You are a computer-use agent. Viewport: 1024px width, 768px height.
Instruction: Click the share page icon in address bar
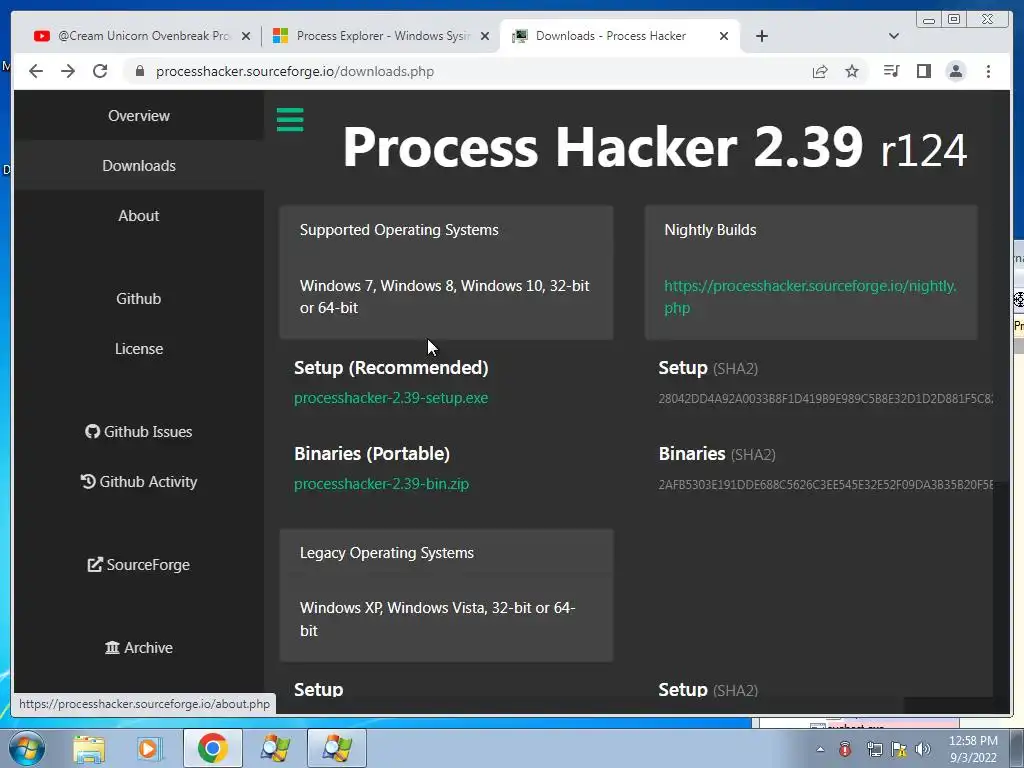[820, 71]
